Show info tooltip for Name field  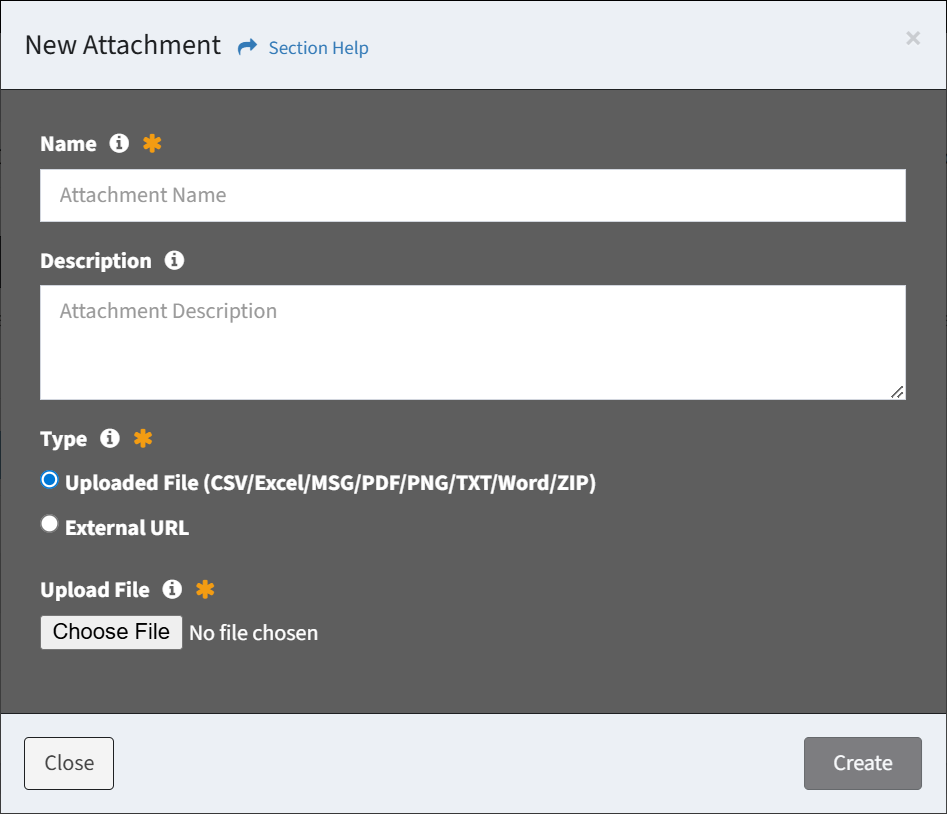pos(119,143)
